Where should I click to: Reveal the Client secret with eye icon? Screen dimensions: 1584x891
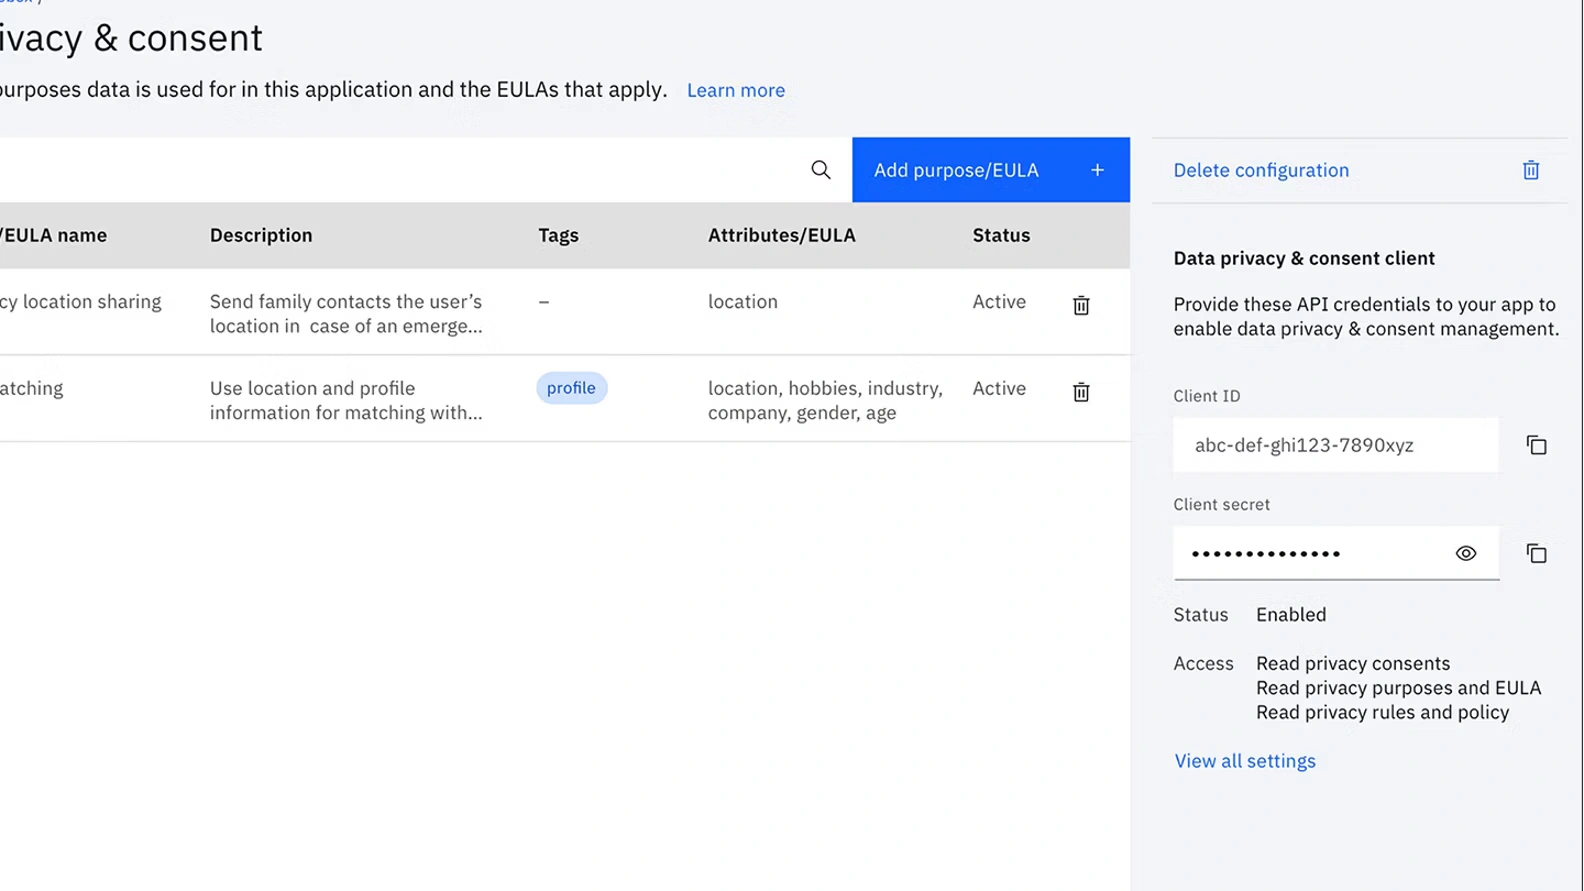1465,554
